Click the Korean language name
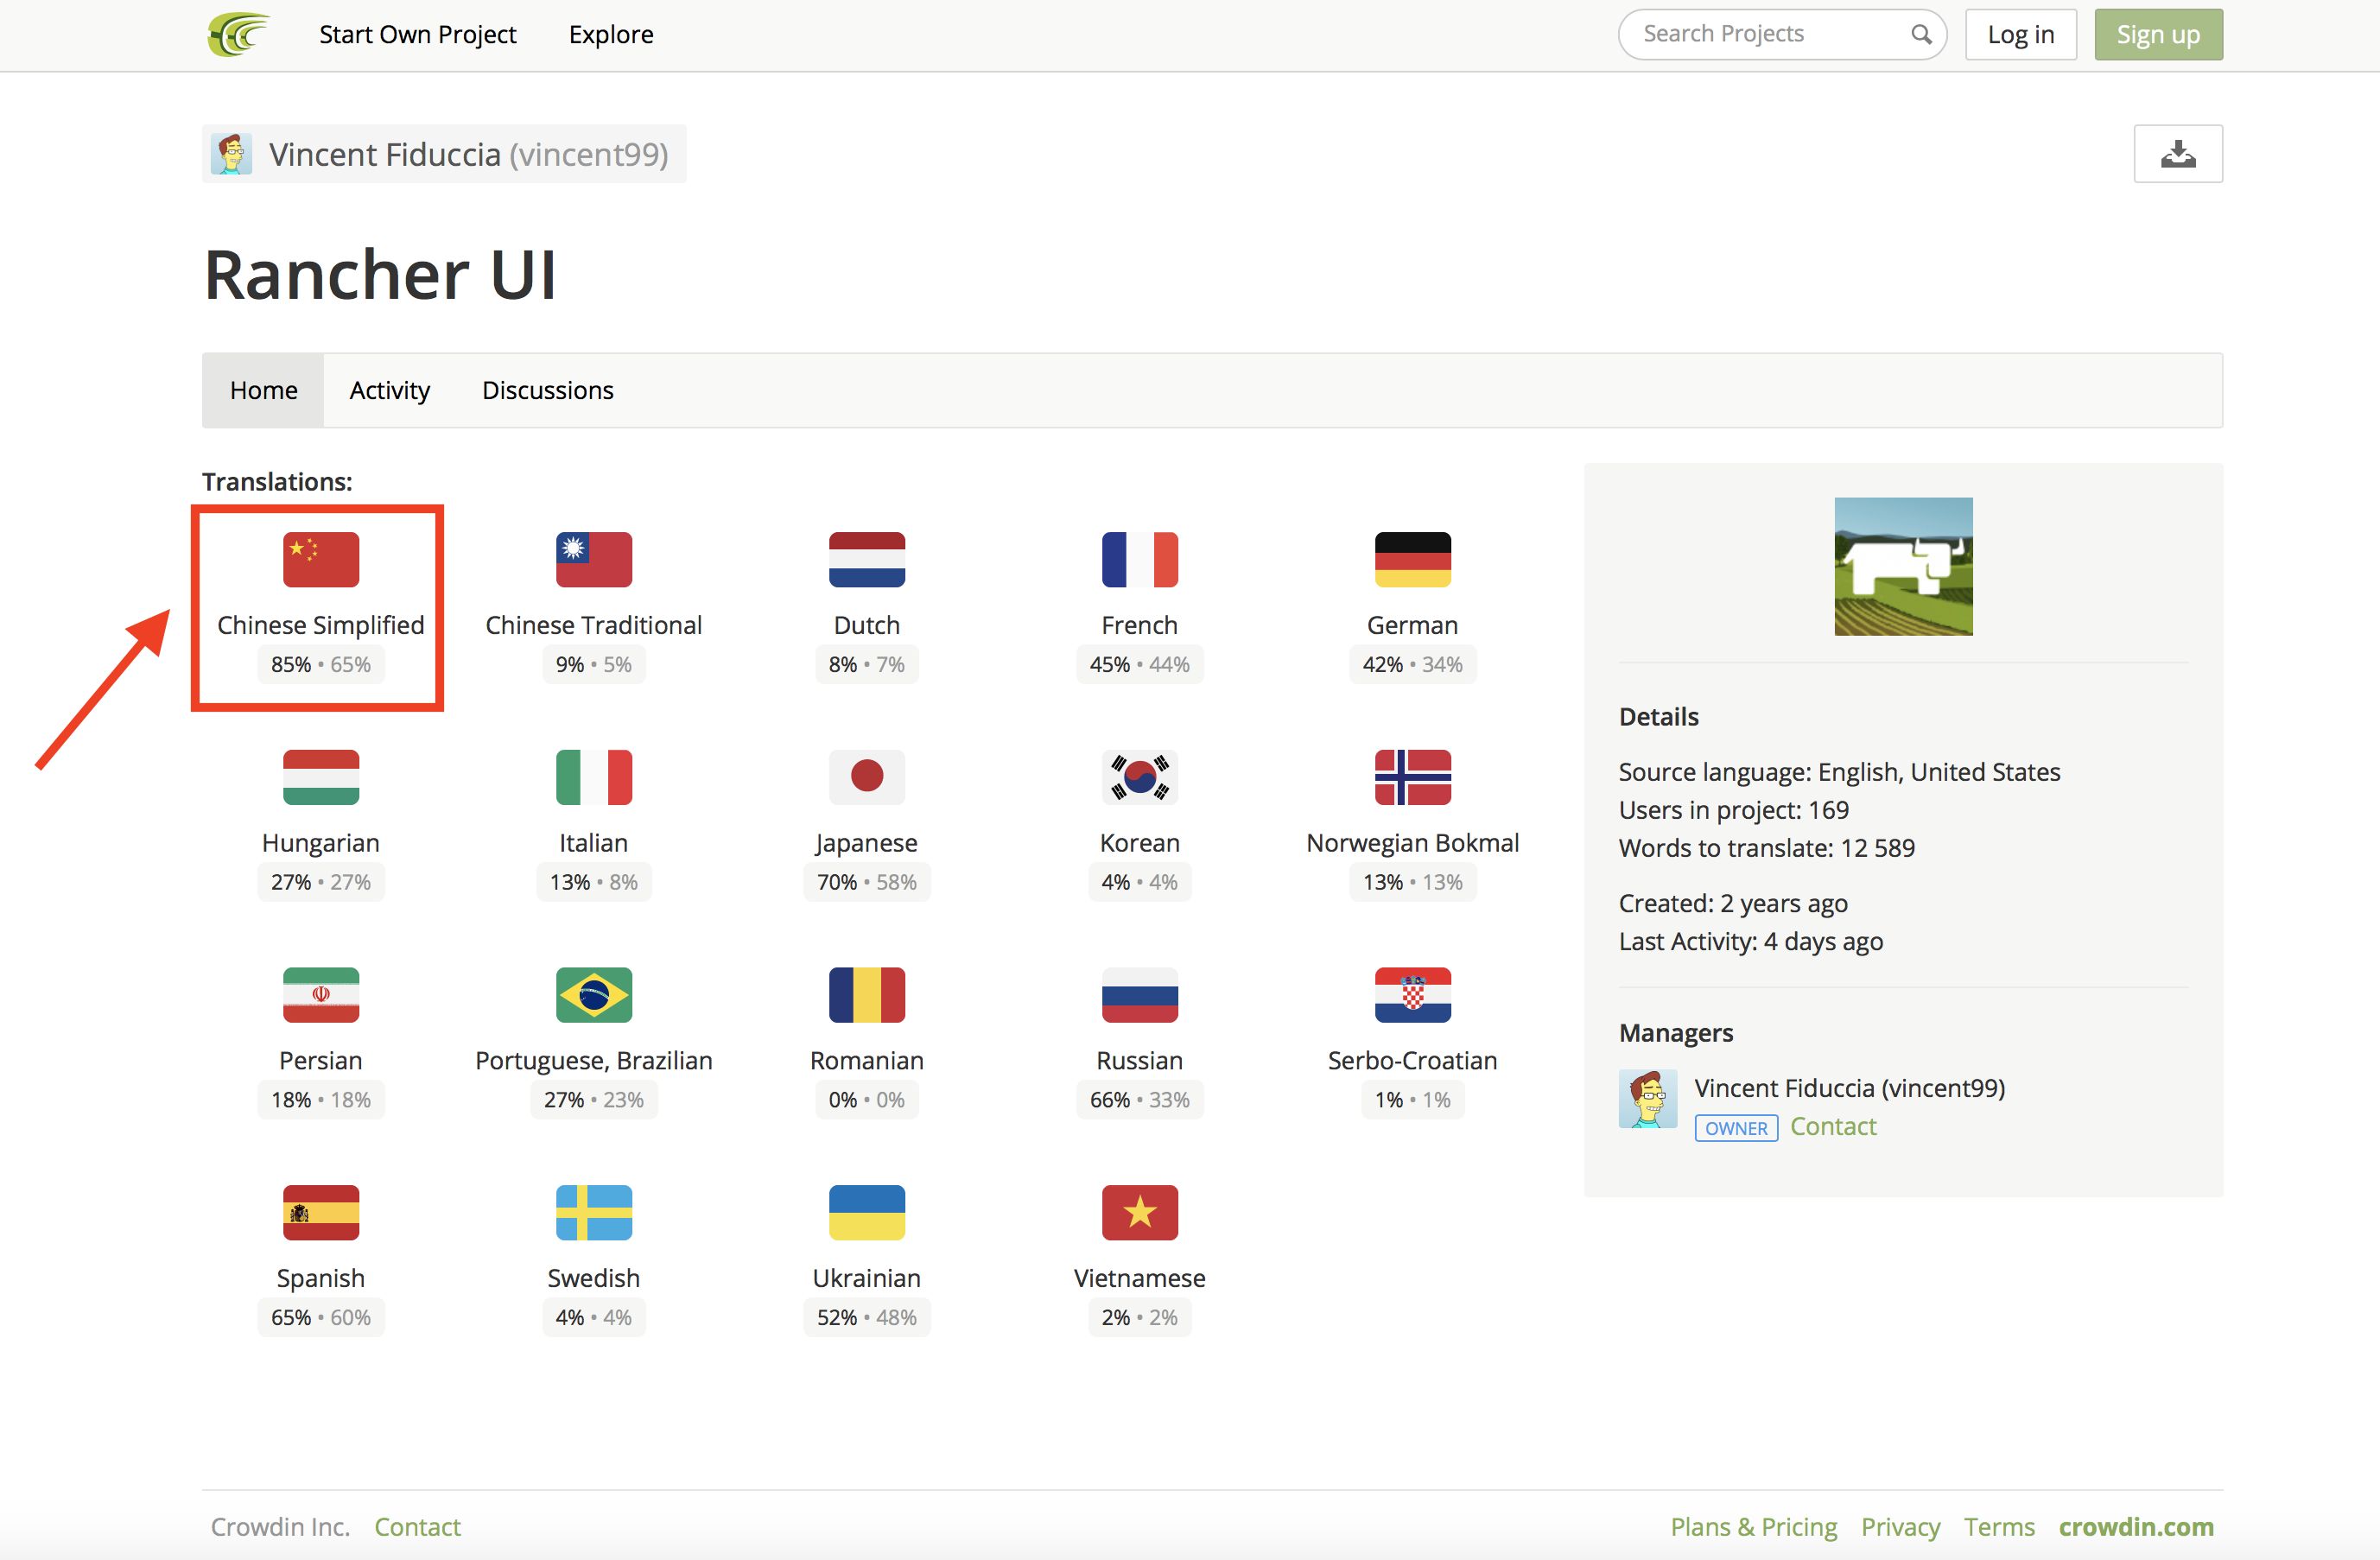Viewport: 2380px width, 1560px height. tap(1140, 843)
